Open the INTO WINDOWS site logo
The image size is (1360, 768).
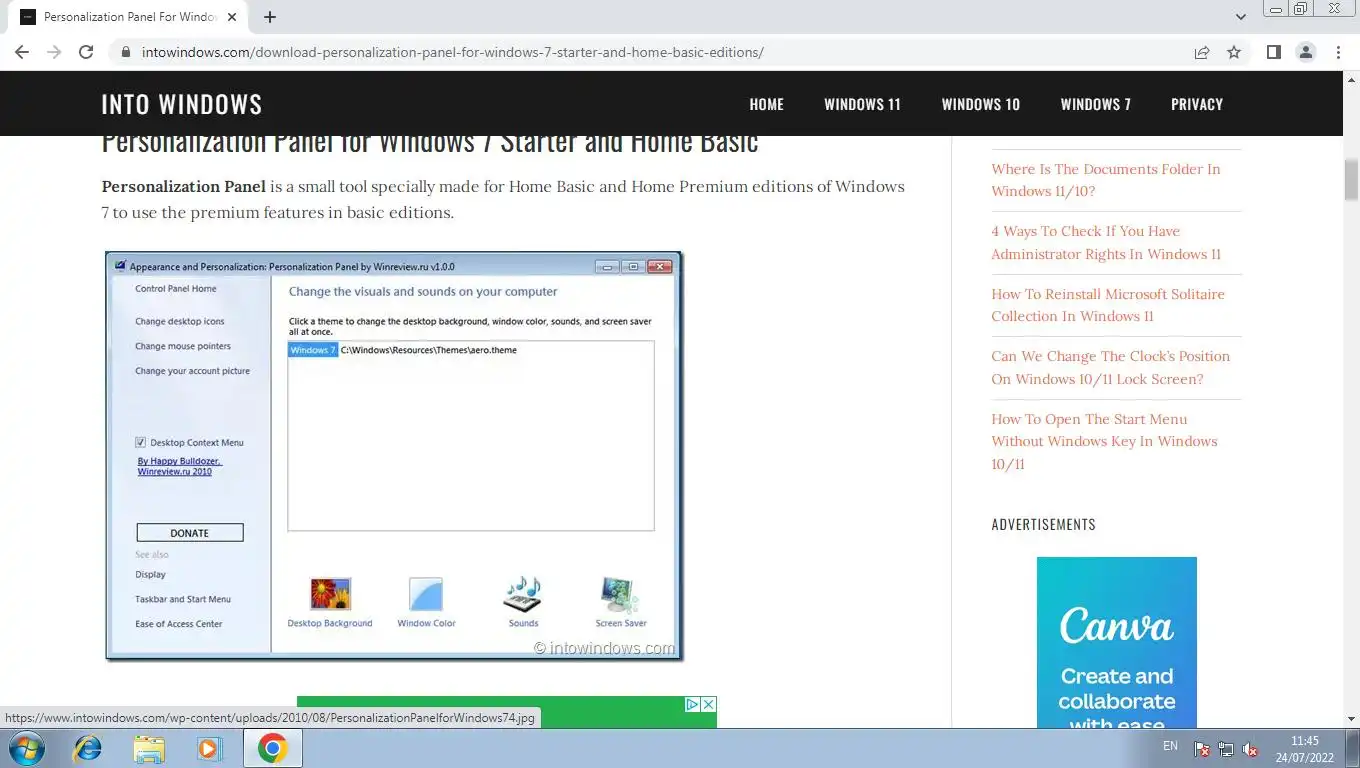(181, 104)
